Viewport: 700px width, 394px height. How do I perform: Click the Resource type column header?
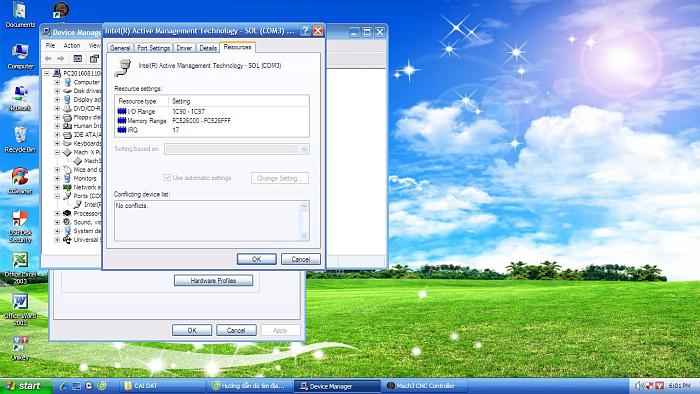click(142, 101)
